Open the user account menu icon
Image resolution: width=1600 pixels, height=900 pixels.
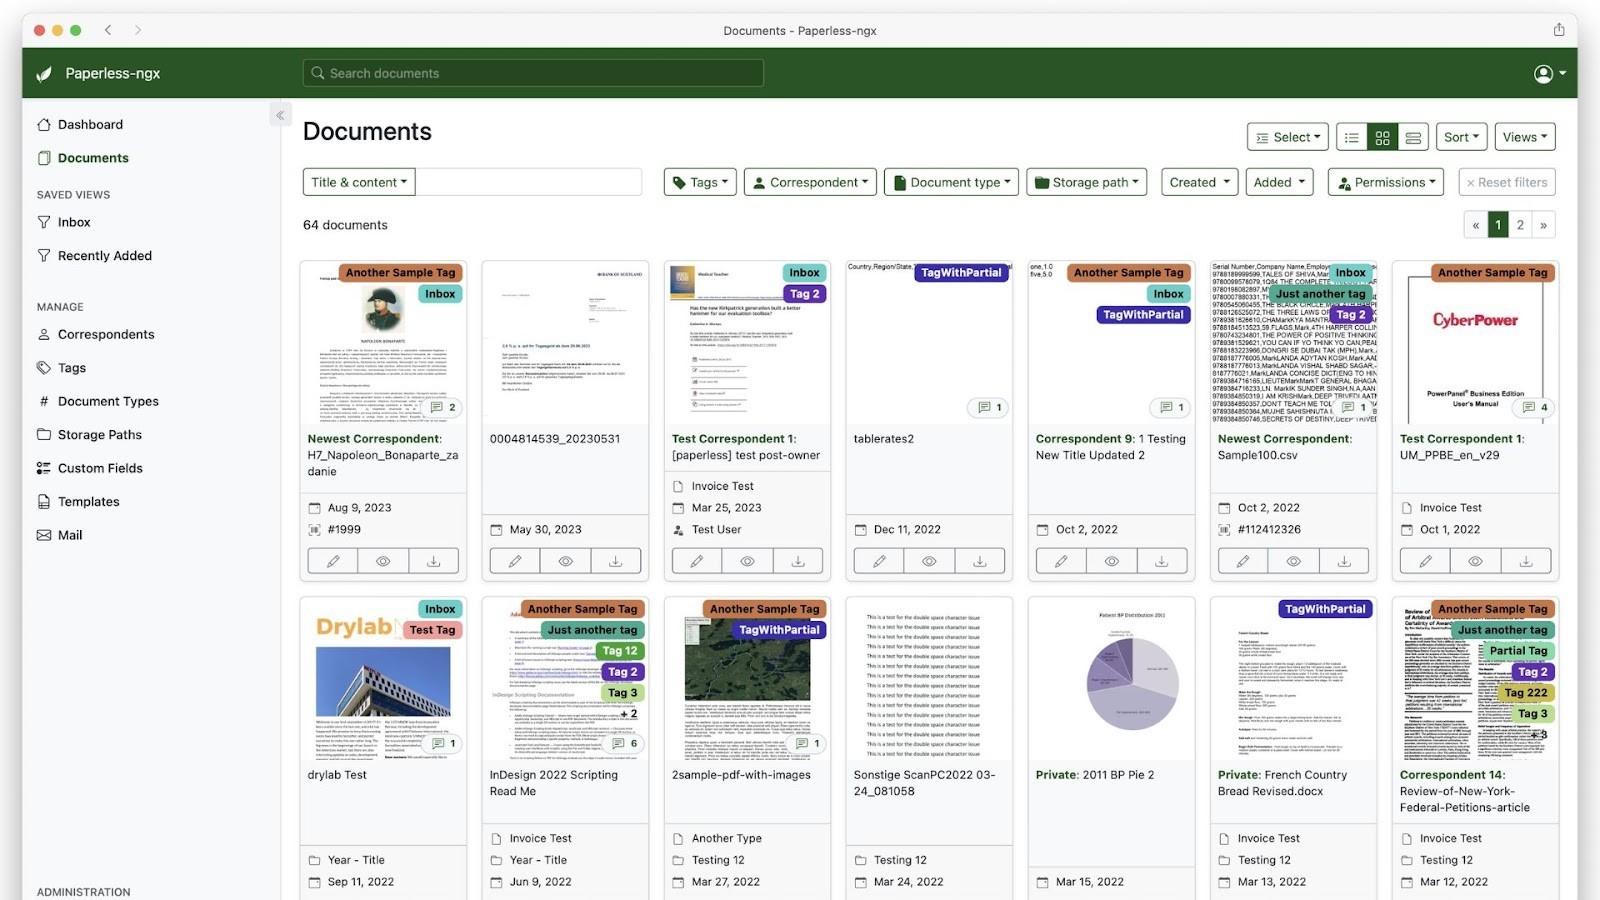(1549, 73)
